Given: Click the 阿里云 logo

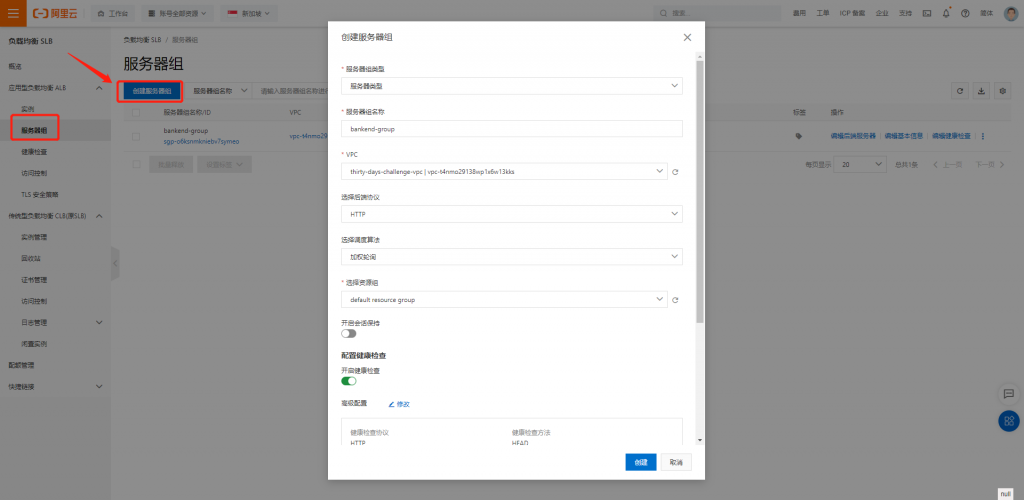Looking at the screenshot, I should tap(56, 13).
